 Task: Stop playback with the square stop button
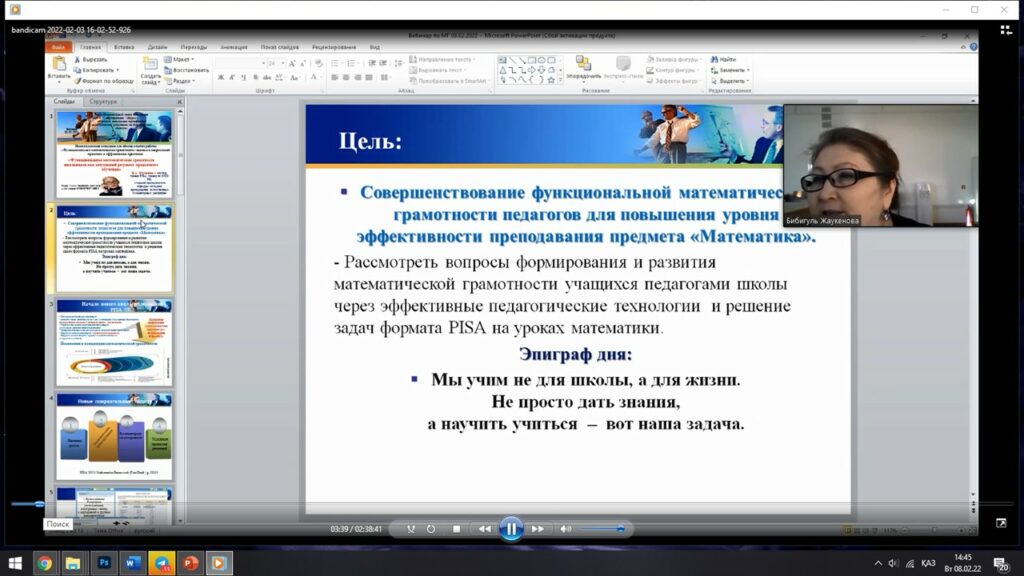(x=457, y=529)
